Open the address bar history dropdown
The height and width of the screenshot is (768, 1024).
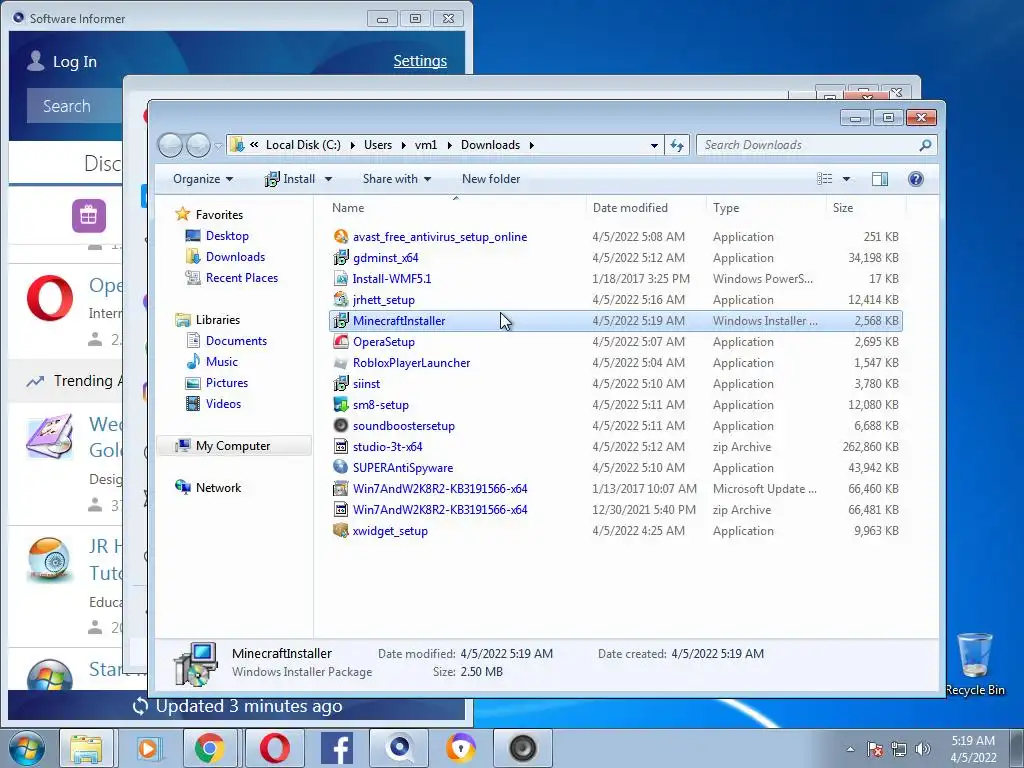pyautogui.click(x=654, y=145)
